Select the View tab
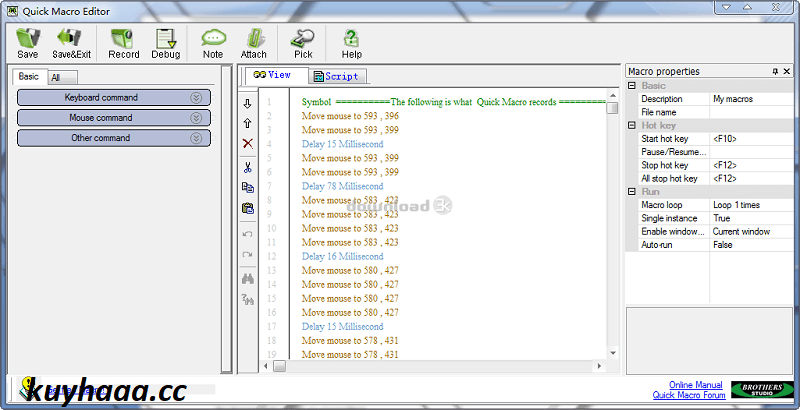Image resolution: width=800 pixels, height=410 pixels. point(276,75)
